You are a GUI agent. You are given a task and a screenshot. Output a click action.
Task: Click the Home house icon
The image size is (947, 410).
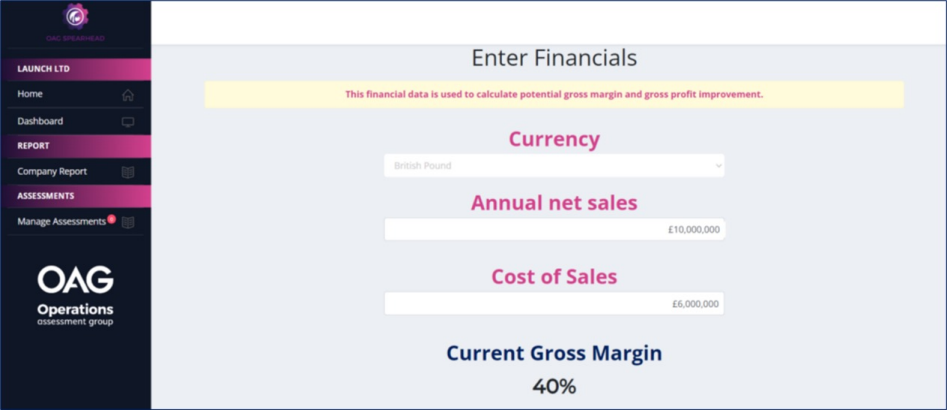pos(128,95)
